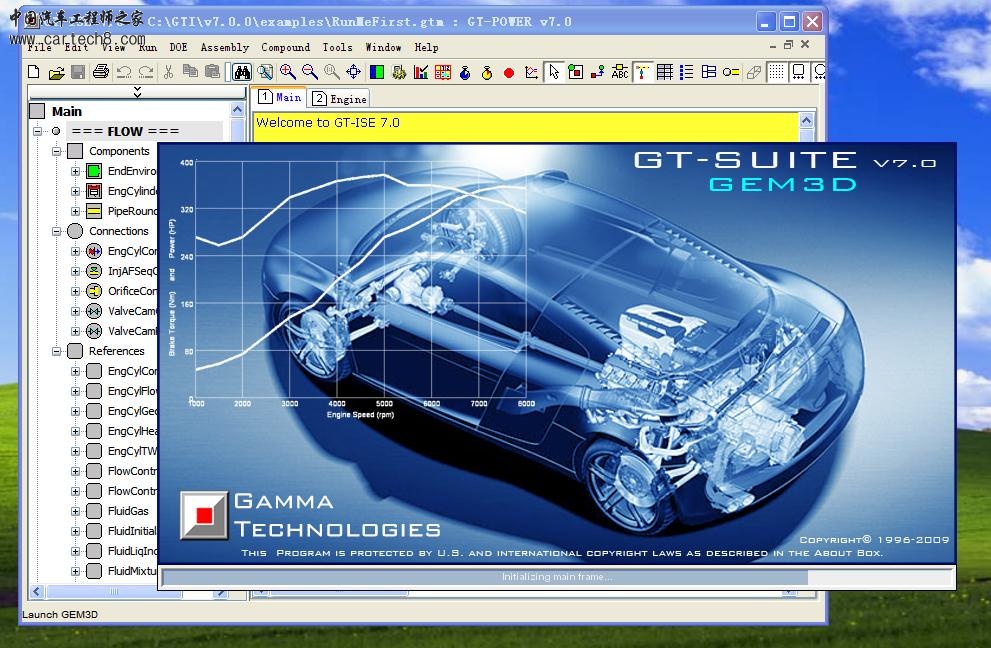Open the Tools menu
Viewport: 991px width, 648px height.
pyautogui.click(x=337, y=47)
